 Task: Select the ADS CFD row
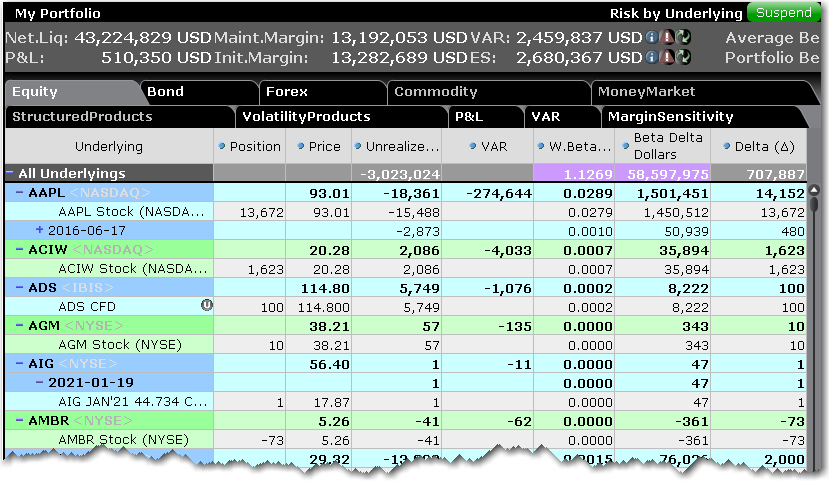[x=406, y=307]
